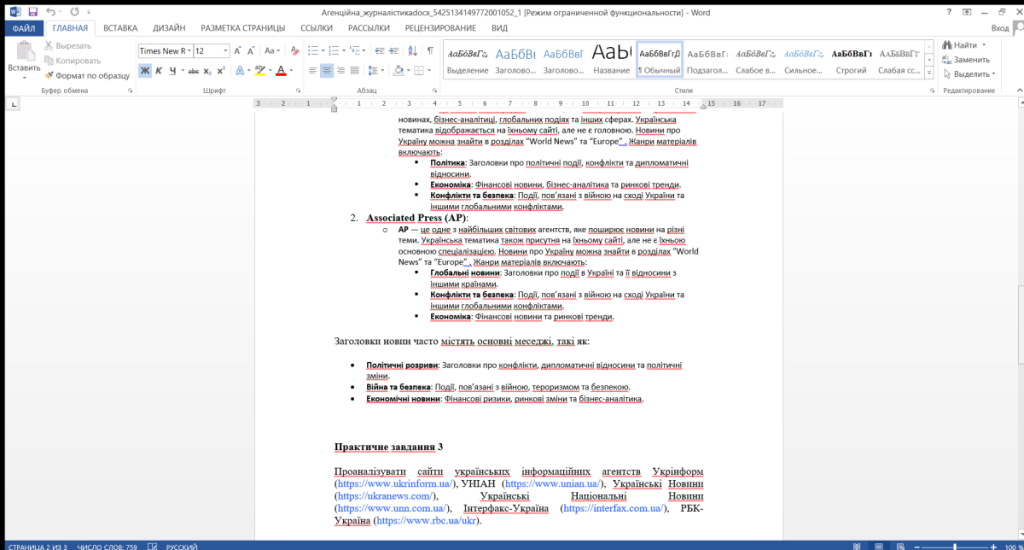Switch to read mode view in status bar

(857, 546)
